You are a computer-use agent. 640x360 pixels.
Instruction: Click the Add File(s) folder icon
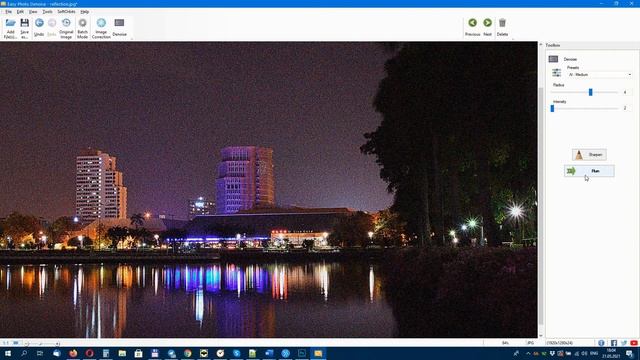10,23
